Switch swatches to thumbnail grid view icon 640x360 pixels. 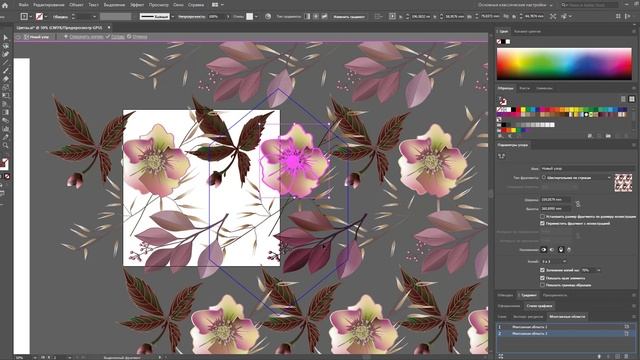631,99
